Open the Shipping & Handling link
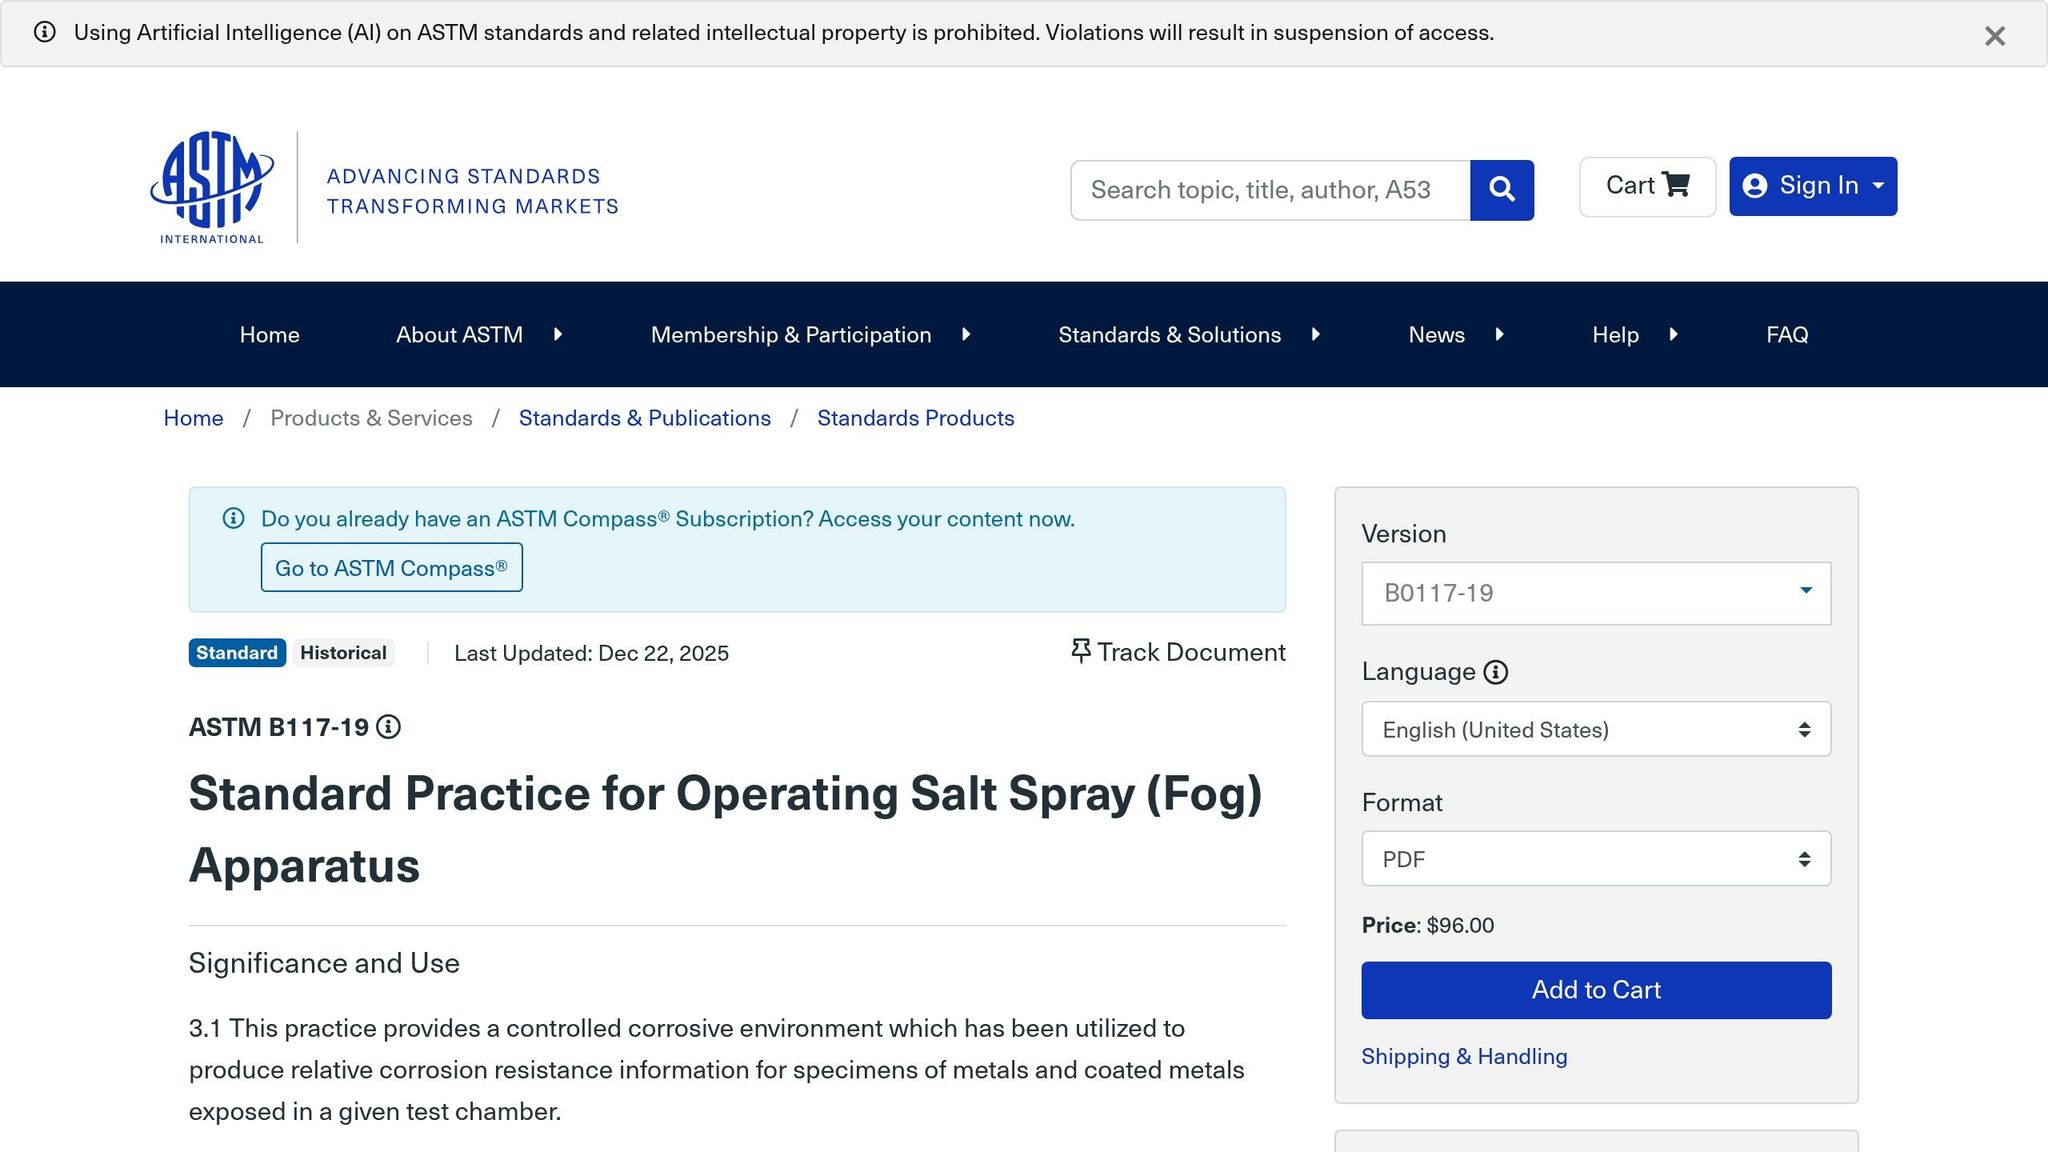 click(x=1464, y=1057)
